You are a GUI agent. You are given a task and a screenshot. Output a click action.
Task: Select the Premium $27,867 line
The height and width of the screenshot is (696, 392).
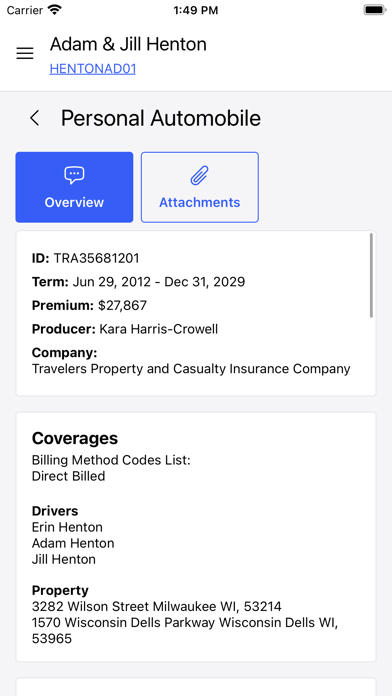pos(89,305)
